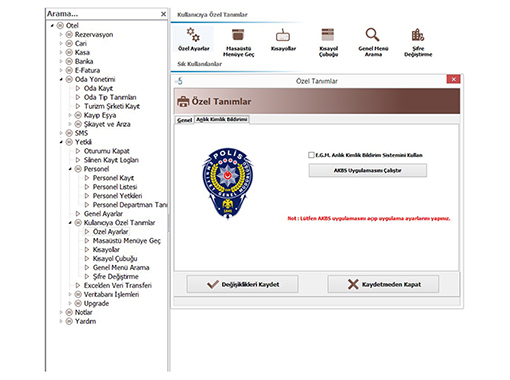Screen dimensions: 510x380
Task: Select Şifre Değiştirme in the tree
Action: [x=115, y=277]
